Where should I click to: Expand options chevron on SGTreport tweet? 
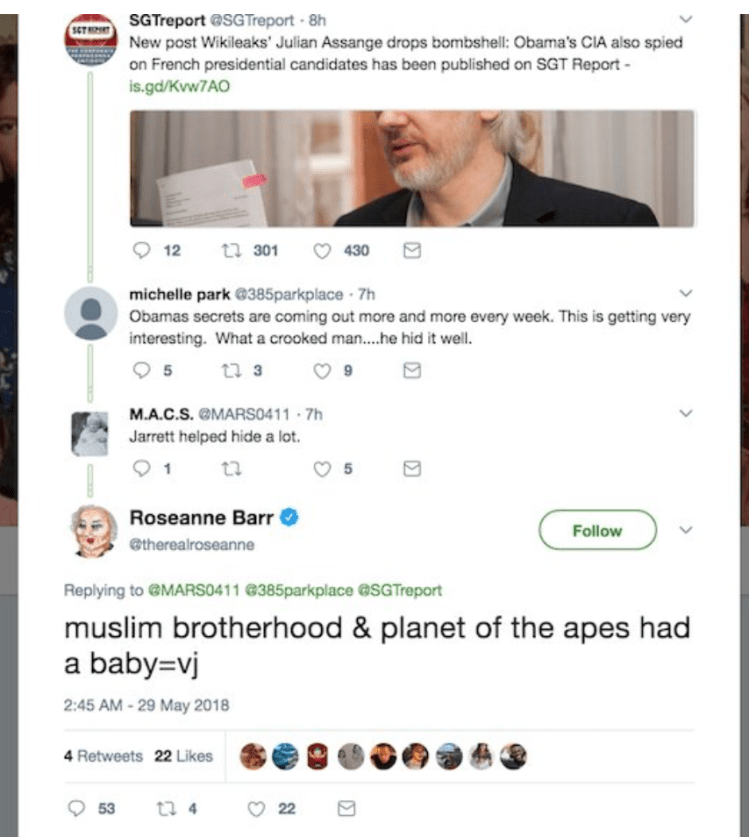tap(685, 19)
